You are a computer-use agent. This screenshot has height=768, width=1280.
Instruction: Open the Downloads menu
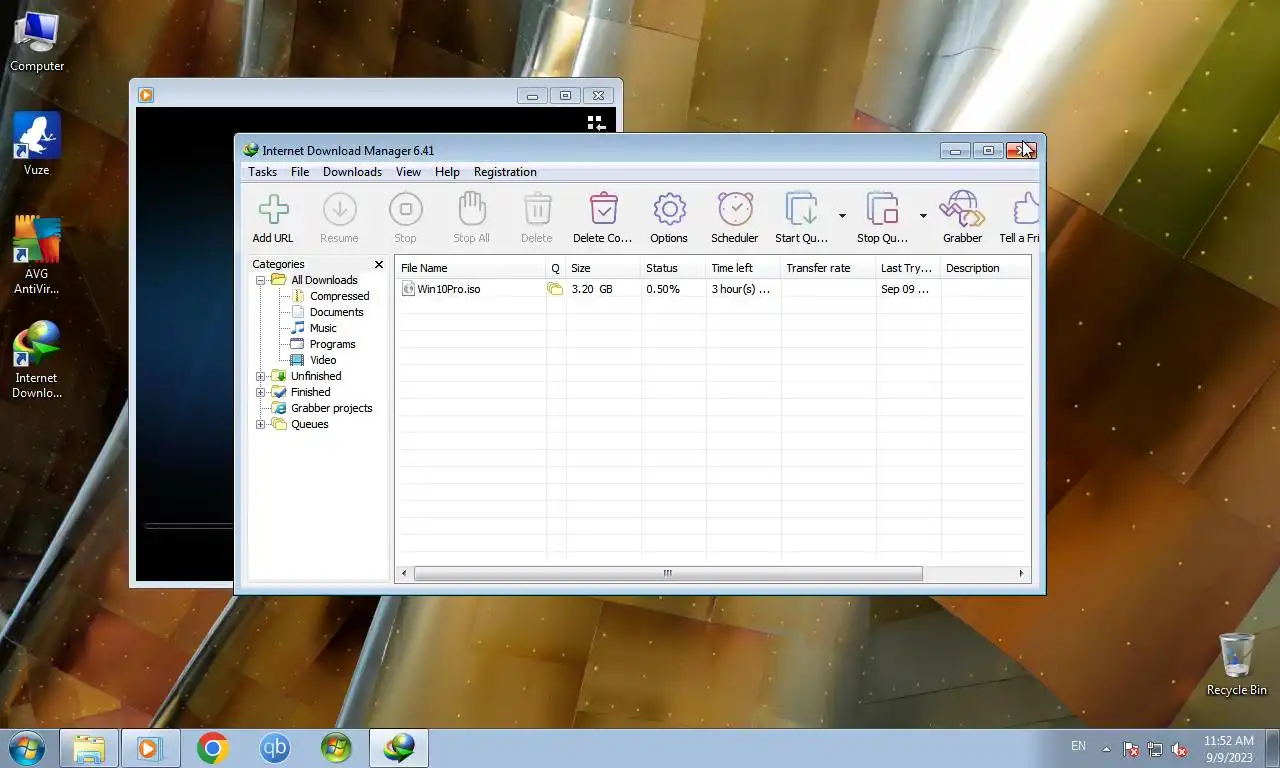[x=352, y=172]
